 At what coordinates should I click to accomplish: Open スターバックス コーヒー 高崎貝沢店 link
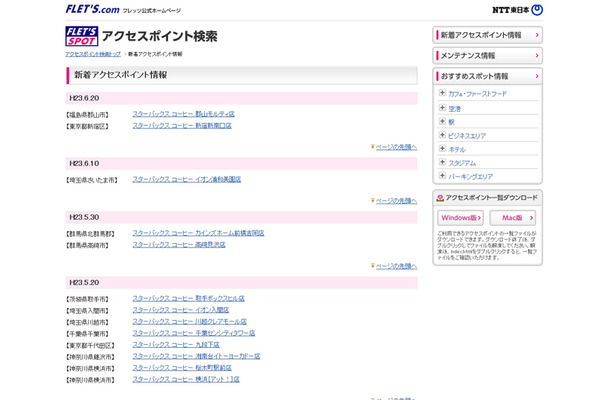(179, 245)
